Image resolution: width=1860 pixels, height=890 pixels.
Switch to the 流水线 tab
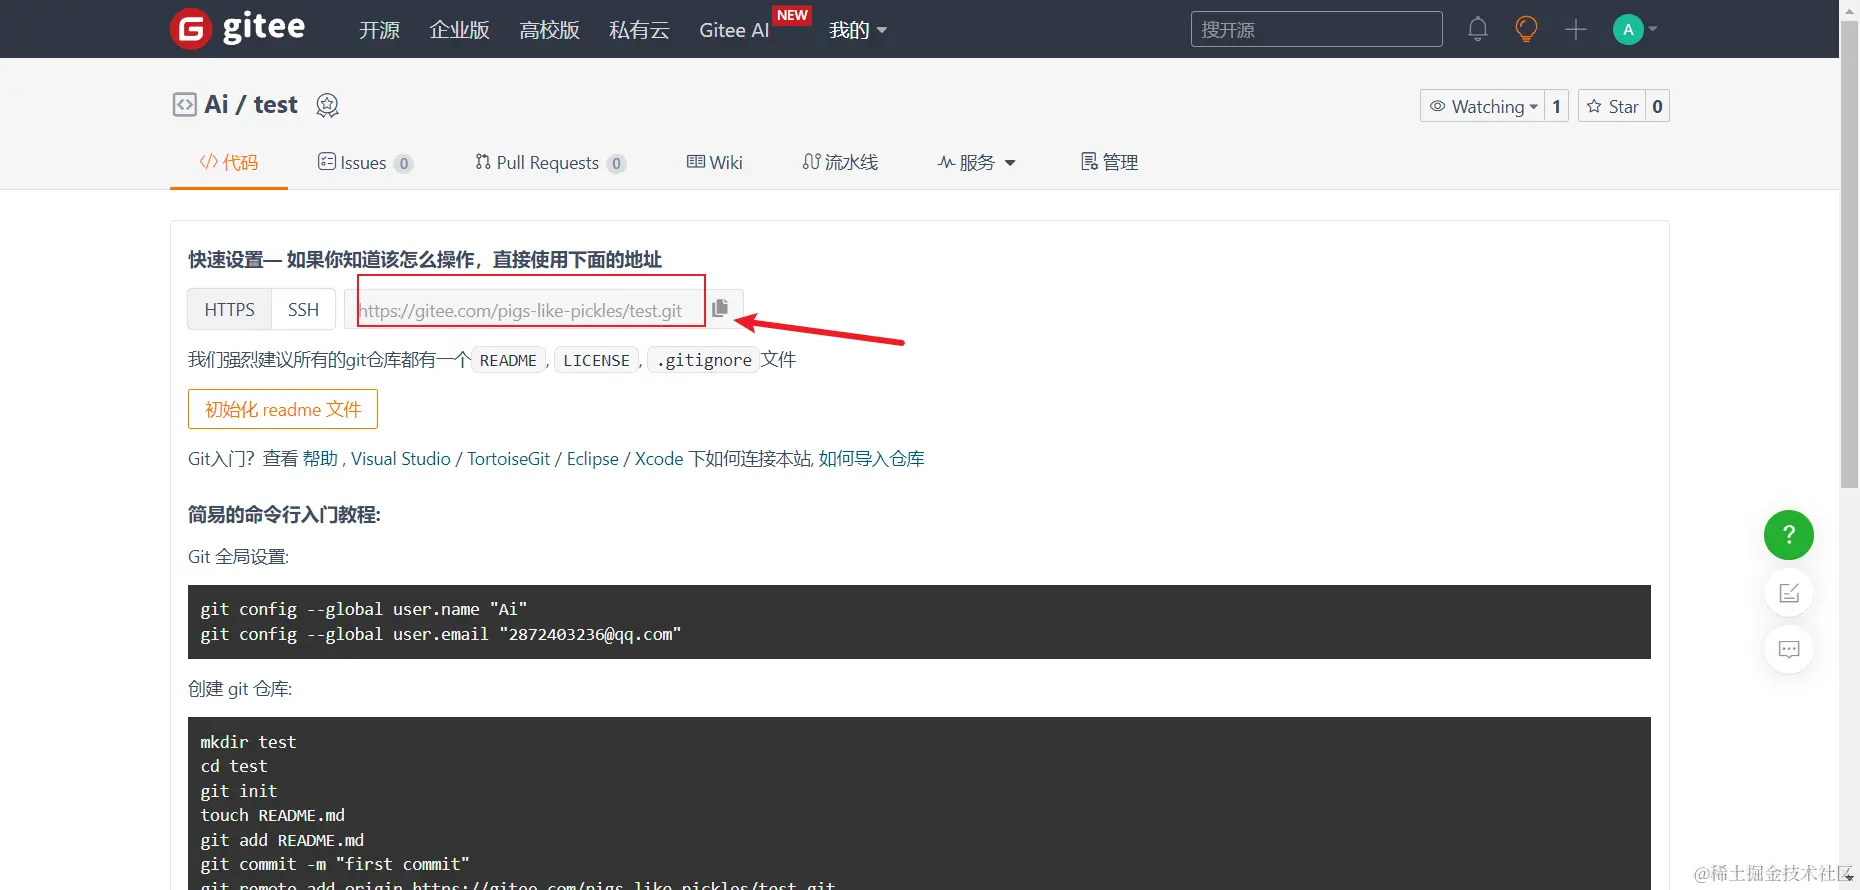tap(840, 162)
